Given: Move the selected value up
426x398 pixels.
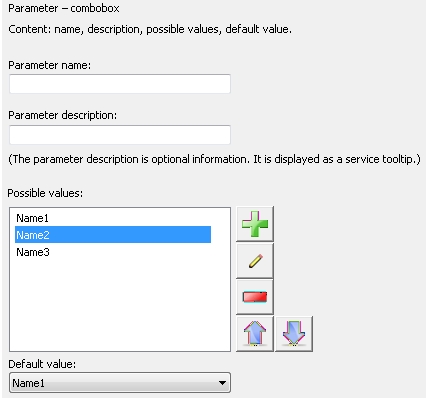Looking at the screenshot, I should click(x=255, y=334).
